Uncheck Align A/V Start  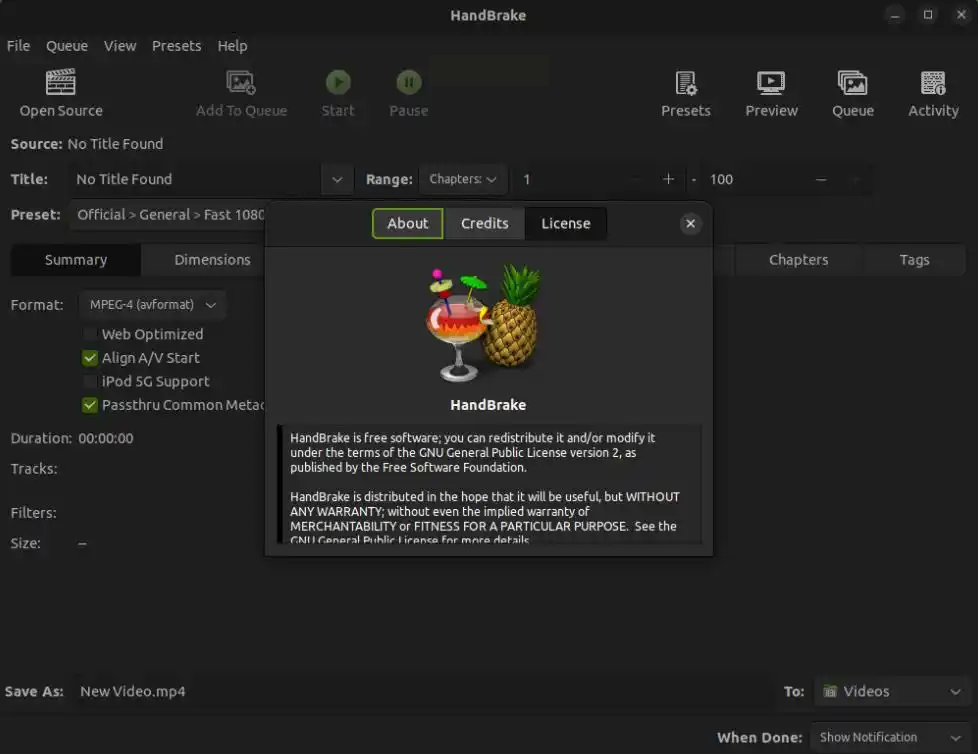(x=90, y=358)
